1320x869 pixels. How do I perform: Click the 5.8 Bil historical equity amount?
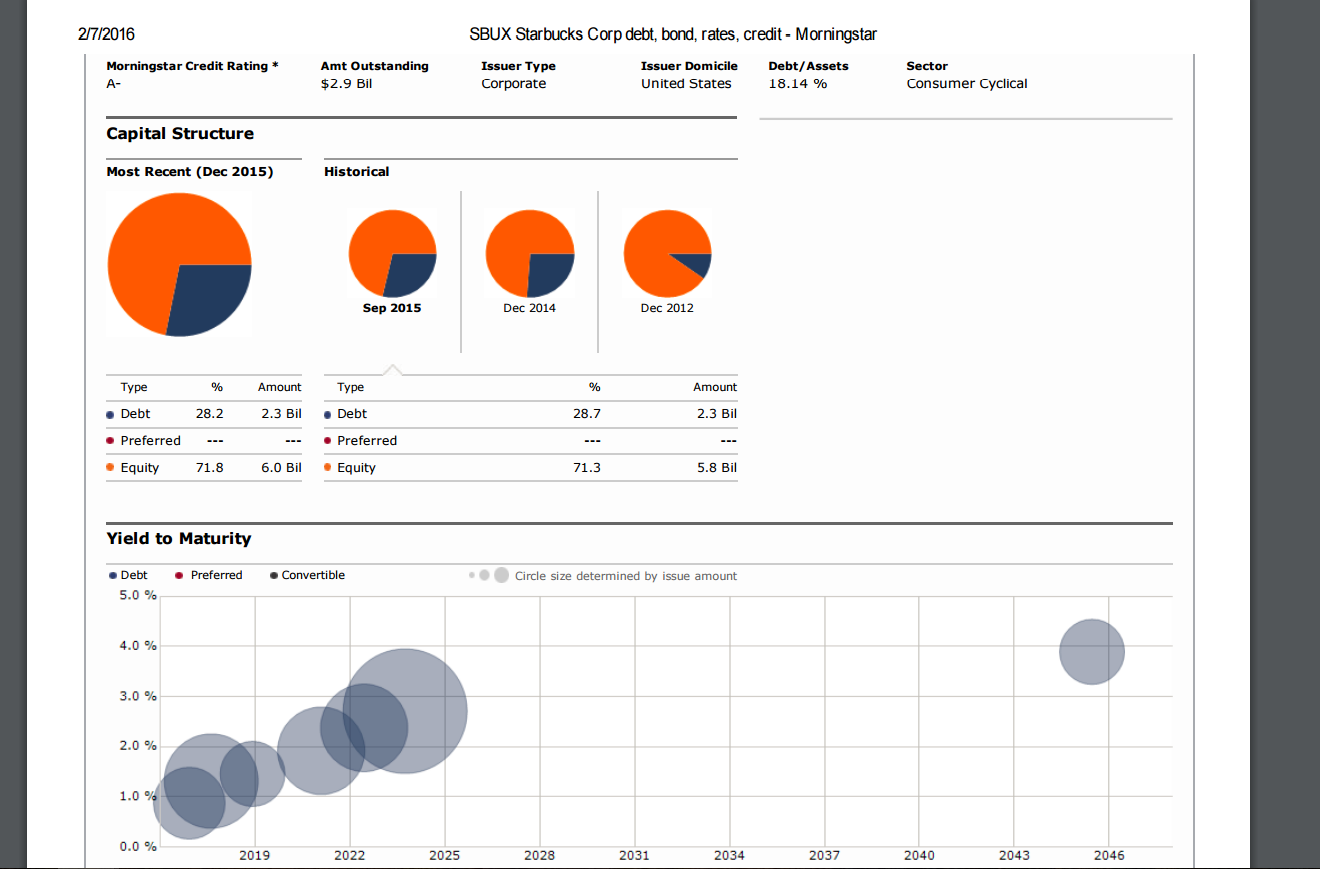pyautogui.click(x=717, y=468)
